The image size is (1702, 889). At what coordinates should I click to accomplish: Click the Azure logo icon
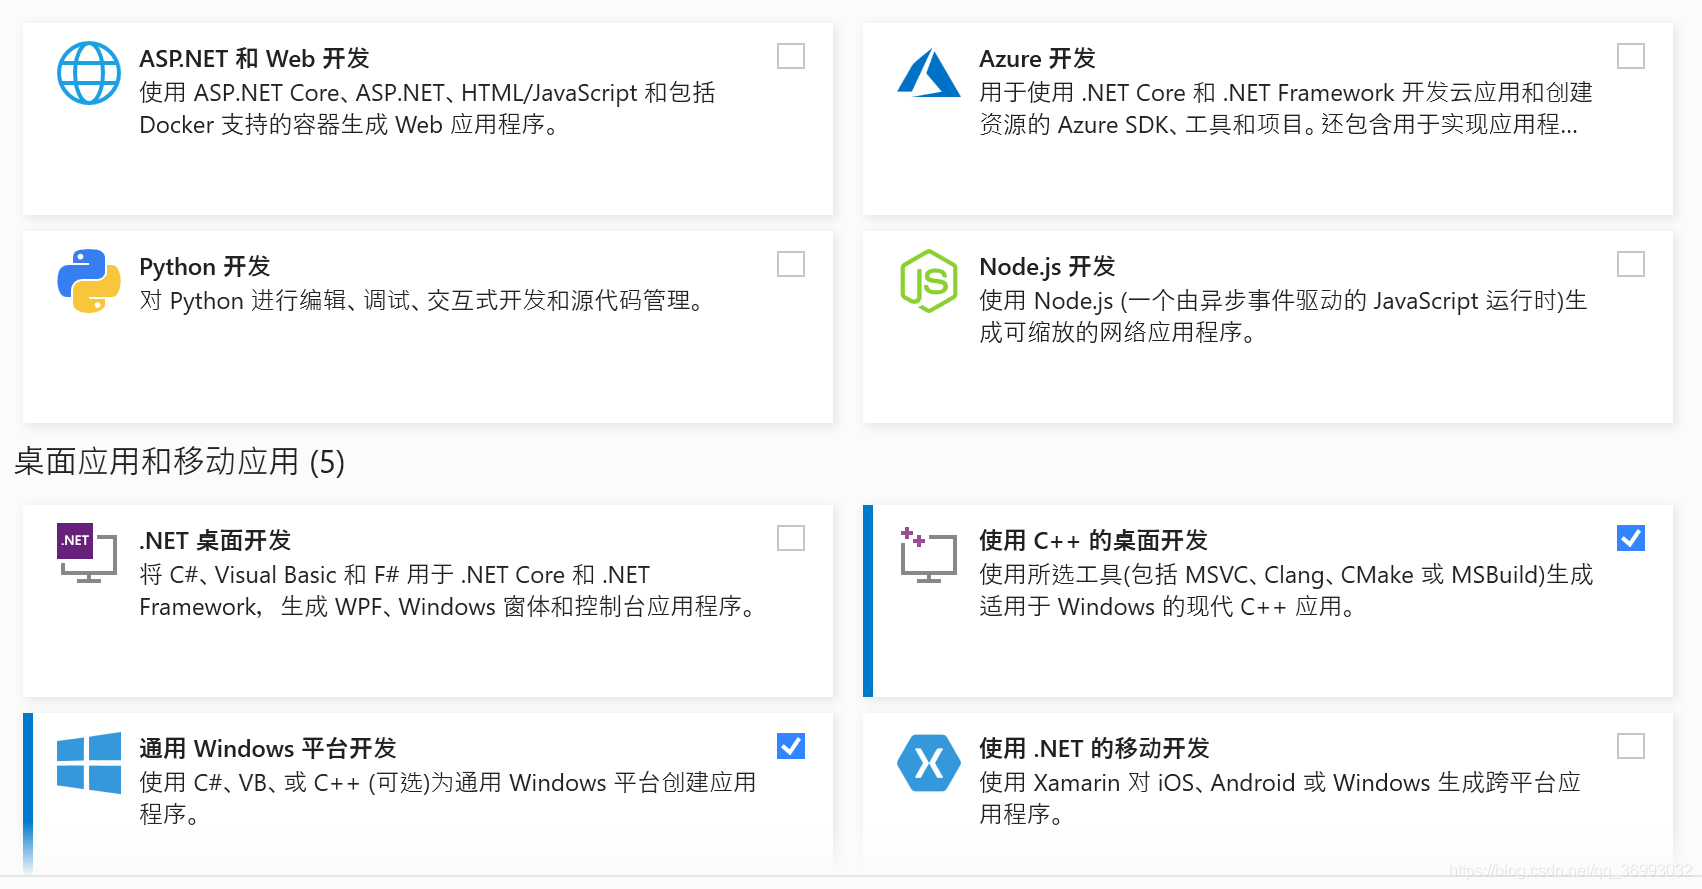click(x=929, y=73)
